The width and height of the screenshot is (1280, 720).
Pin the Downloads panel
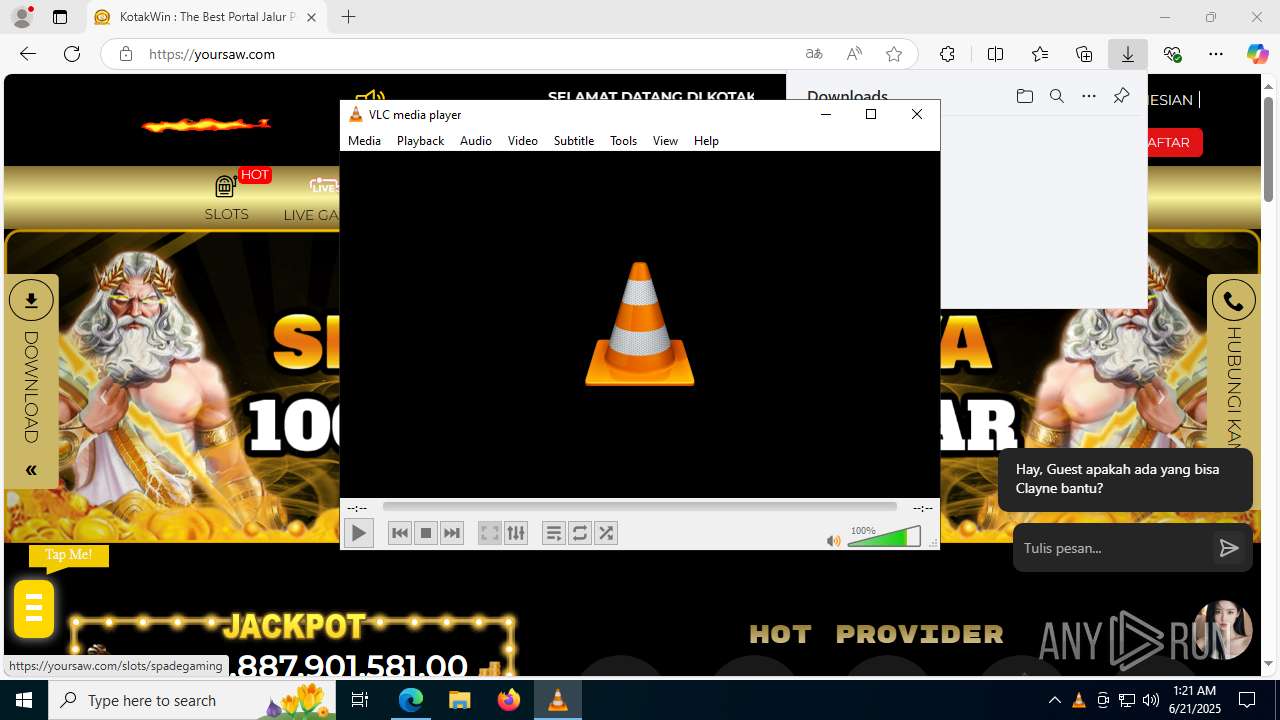[1121, 96]
